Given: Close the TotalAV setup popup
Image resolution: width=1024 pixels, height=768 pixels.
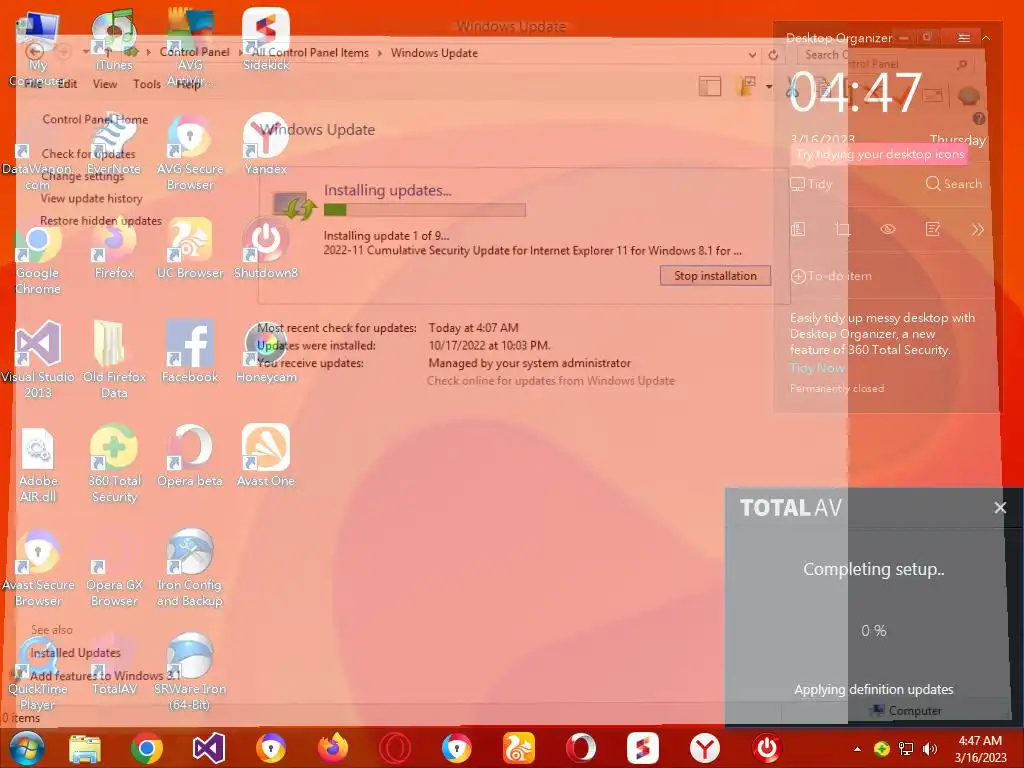Looking at the screenshot, I should click(1000, 507).
